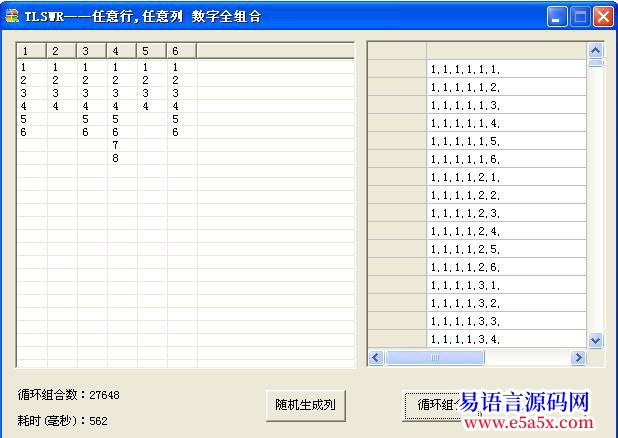
Task: Click the right arrow of horizontal scrollbar
Action: click(x=578, y=358)
